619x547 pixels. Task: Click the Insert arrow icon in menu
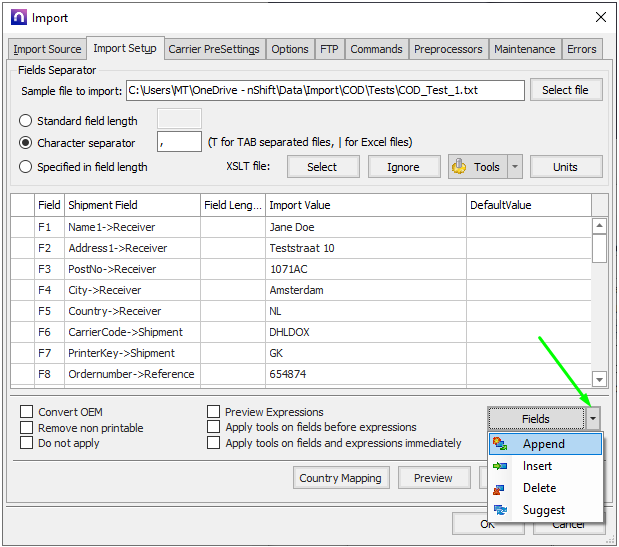[x=501, y=466]
